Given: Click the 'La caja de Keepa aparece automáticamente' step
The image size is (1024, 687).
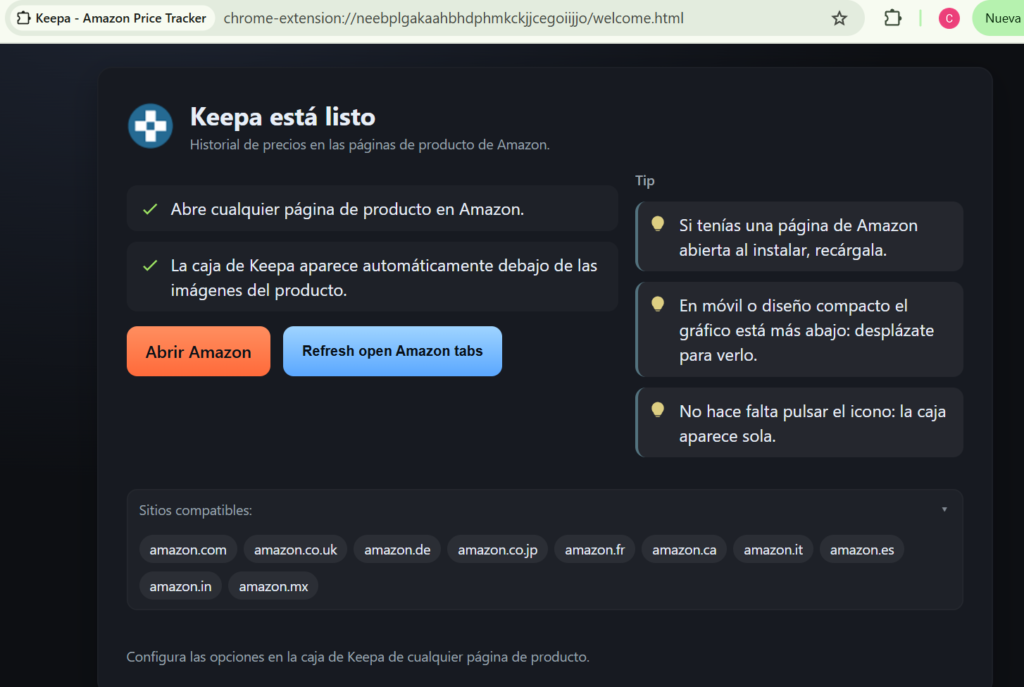Looking at the screenshot, I should [x=372, y=277].
